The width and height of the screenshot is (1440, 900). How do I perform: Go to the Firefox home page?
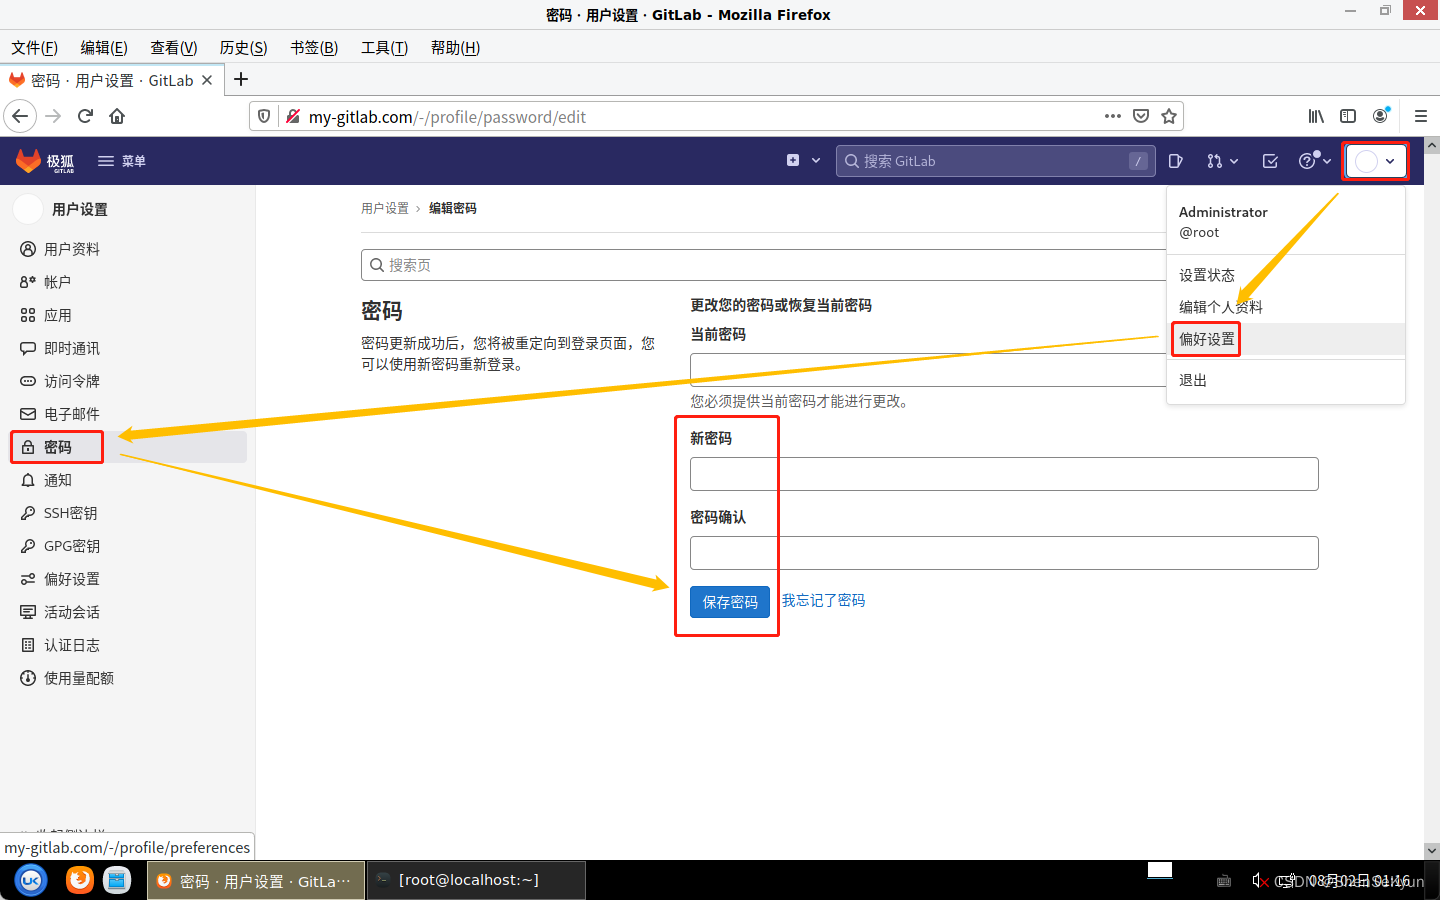pyautogui.click(x=117, y=116)
